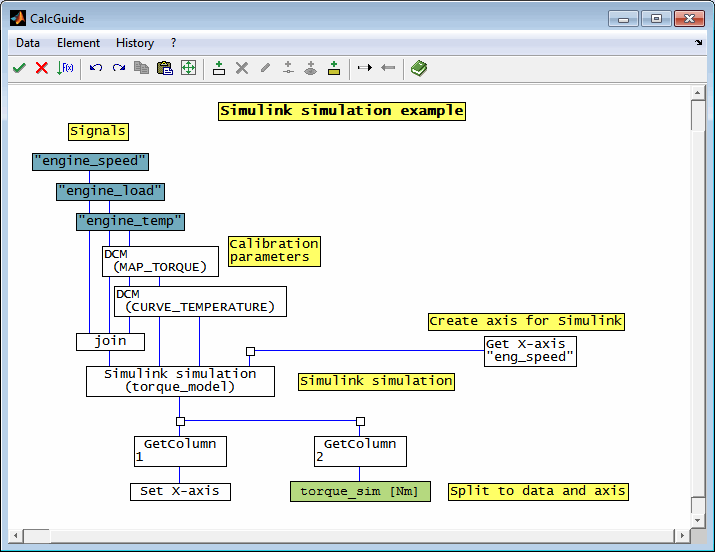Open the Element menu
Viewport: 715px width, 552px height.
click(x=78, y=43)
